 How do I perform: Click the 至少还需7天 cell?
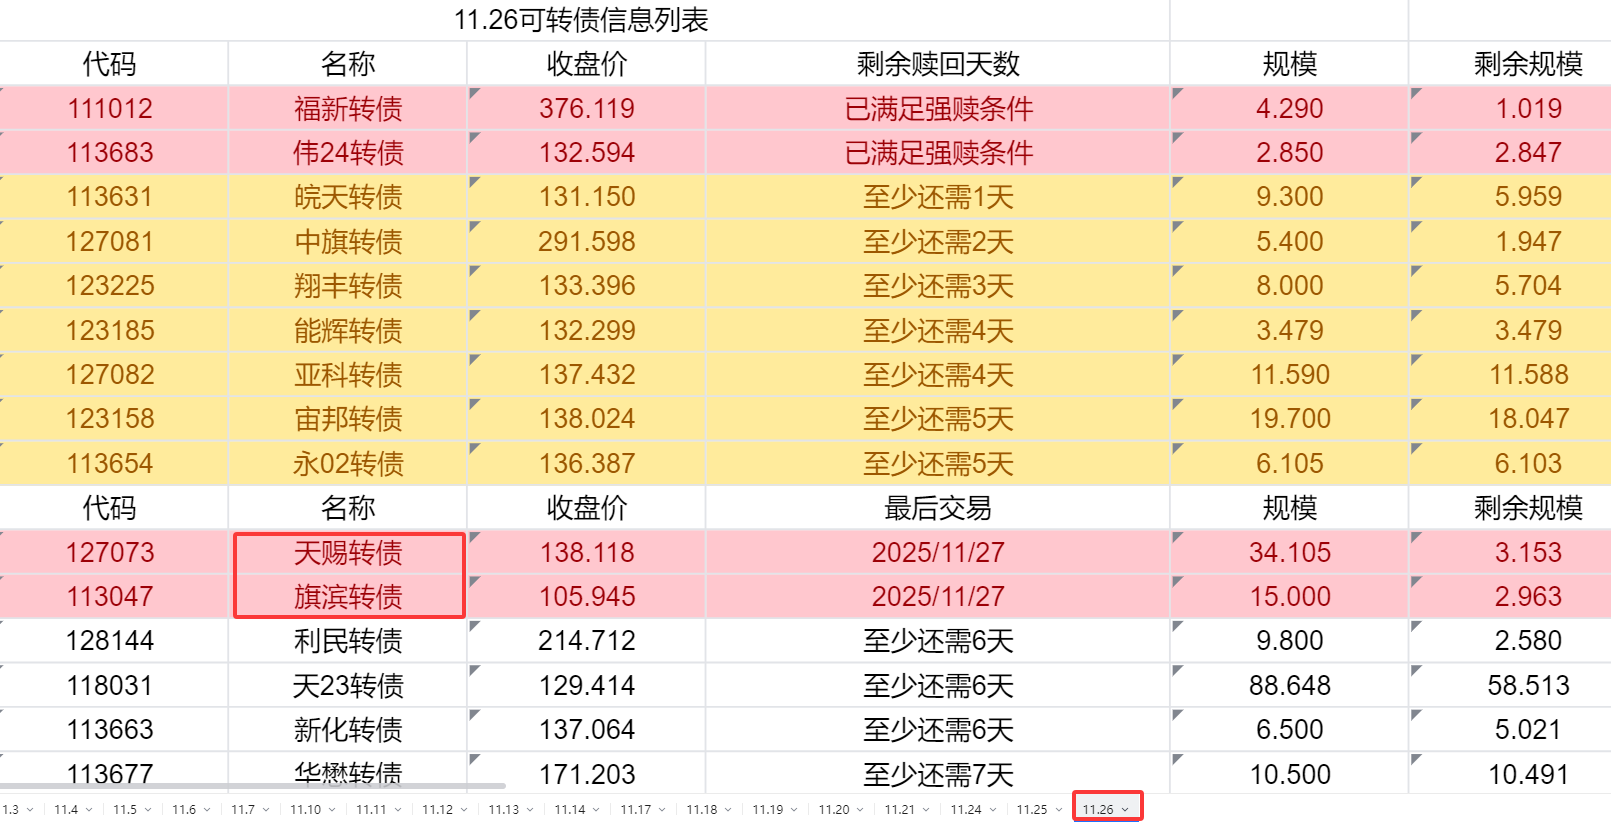pos(938,773)
